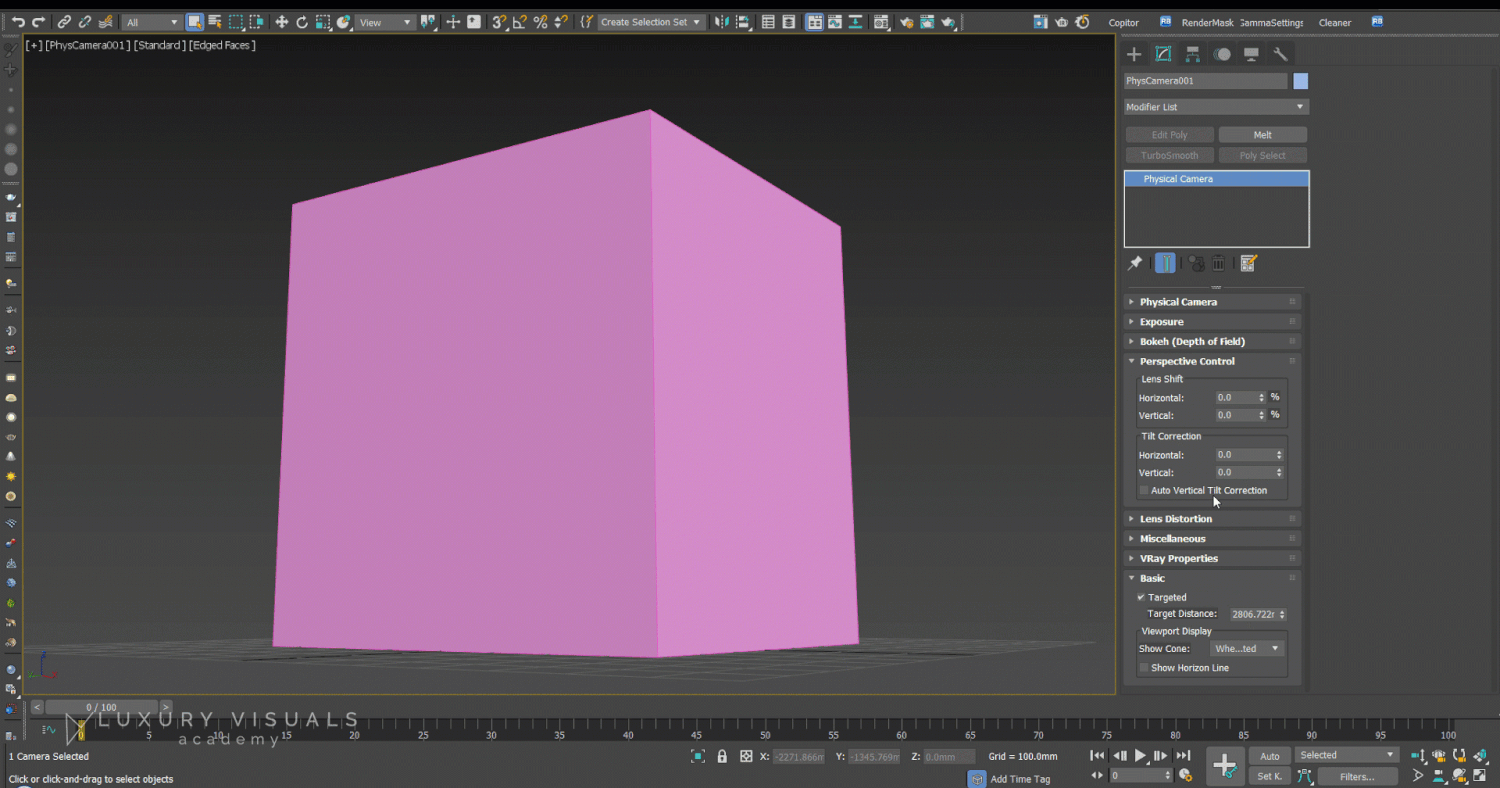Image resolution: width=1500 pixels, height=788 pixels.
Task: Open the Select and Link tool
Action: [x=66, y=21]
